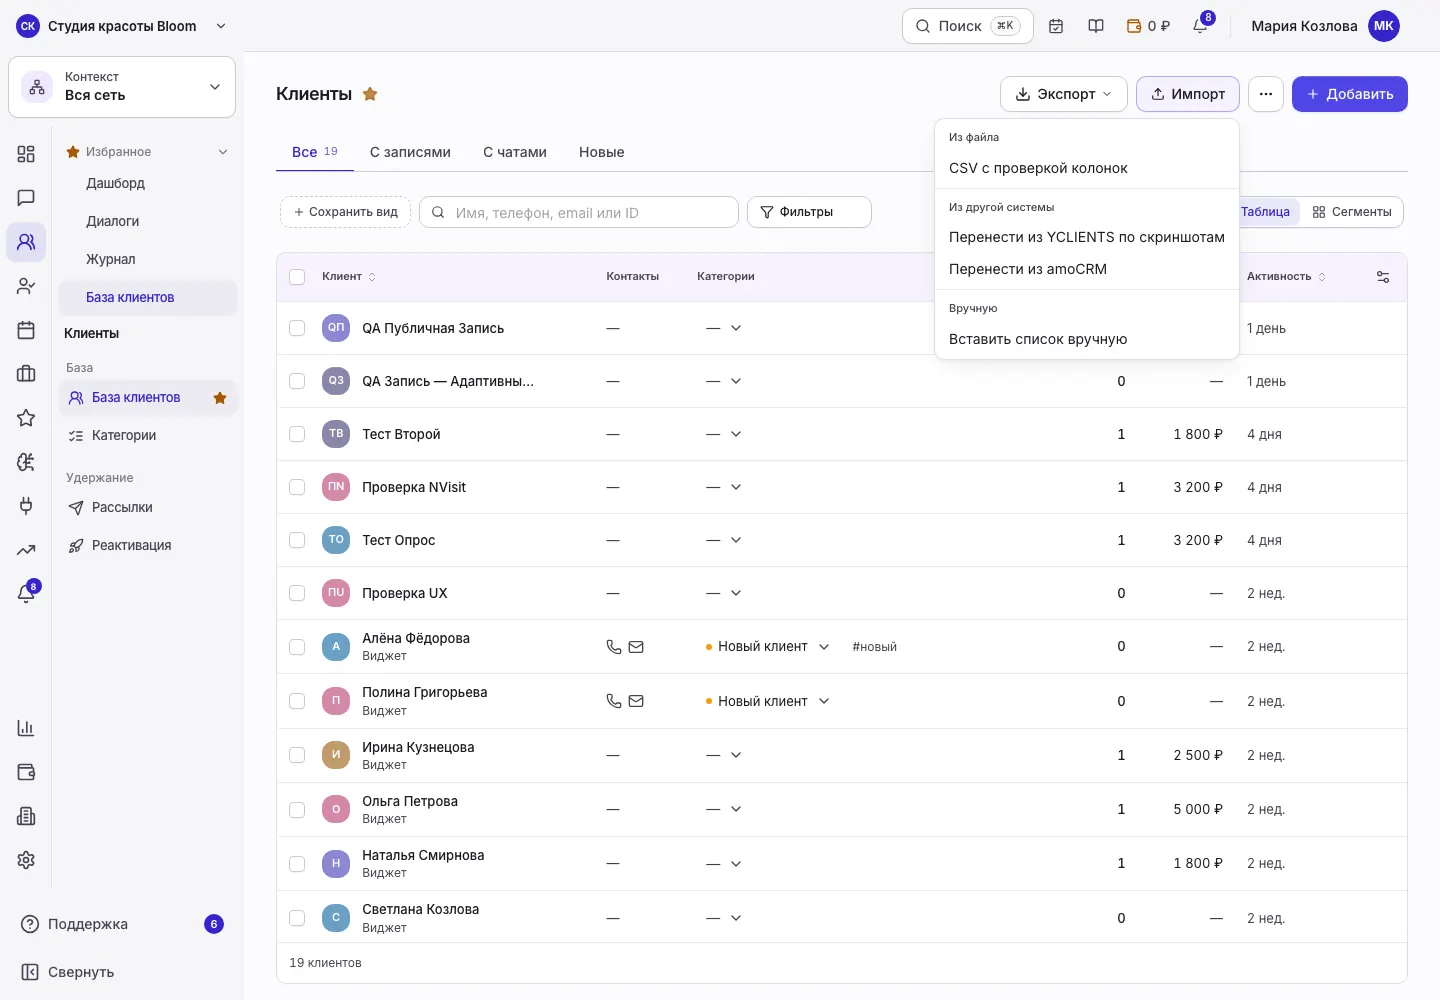
Task: Open notifications bell in top bar
Action: click(1201, 26)
